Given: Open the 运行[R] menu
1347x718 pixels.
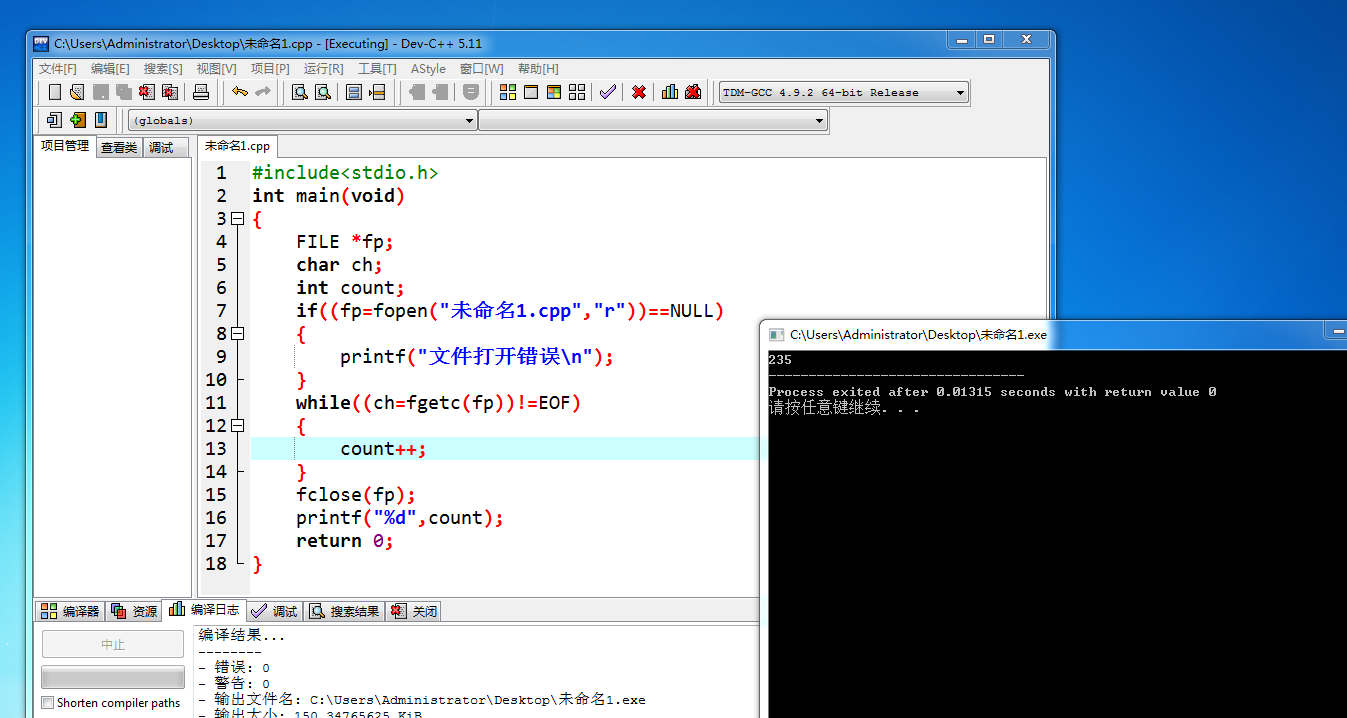Looking at the screenshot, I should pos(323,69).
